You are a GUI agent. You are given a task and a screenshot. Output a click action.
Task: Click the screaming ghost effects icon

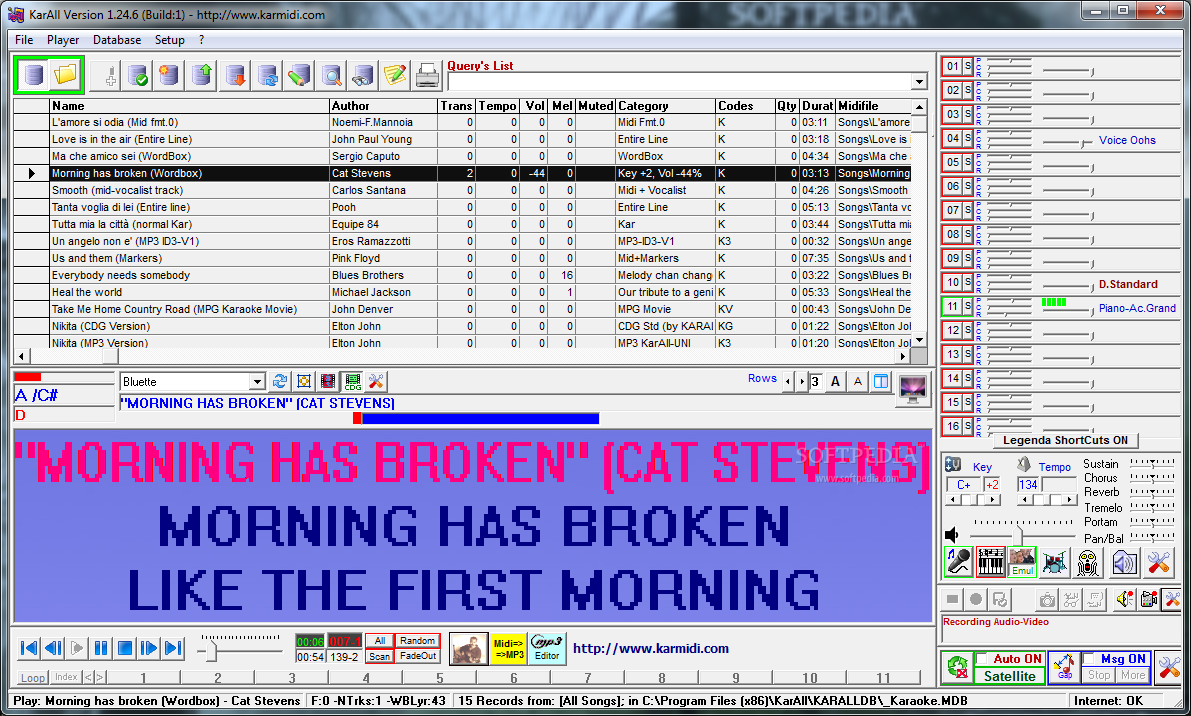point(1088,563)
